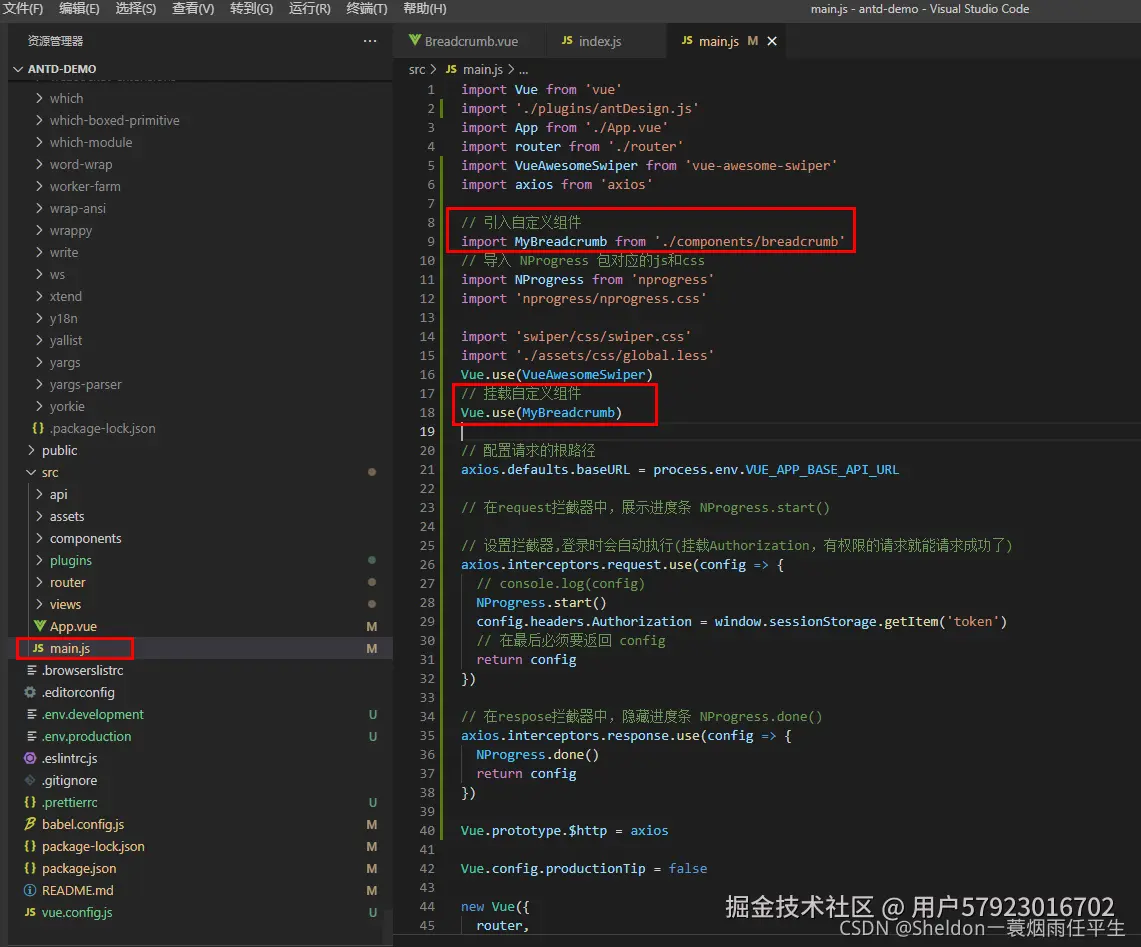Open package-lock.json braces icon file

[x=30, y=846]
